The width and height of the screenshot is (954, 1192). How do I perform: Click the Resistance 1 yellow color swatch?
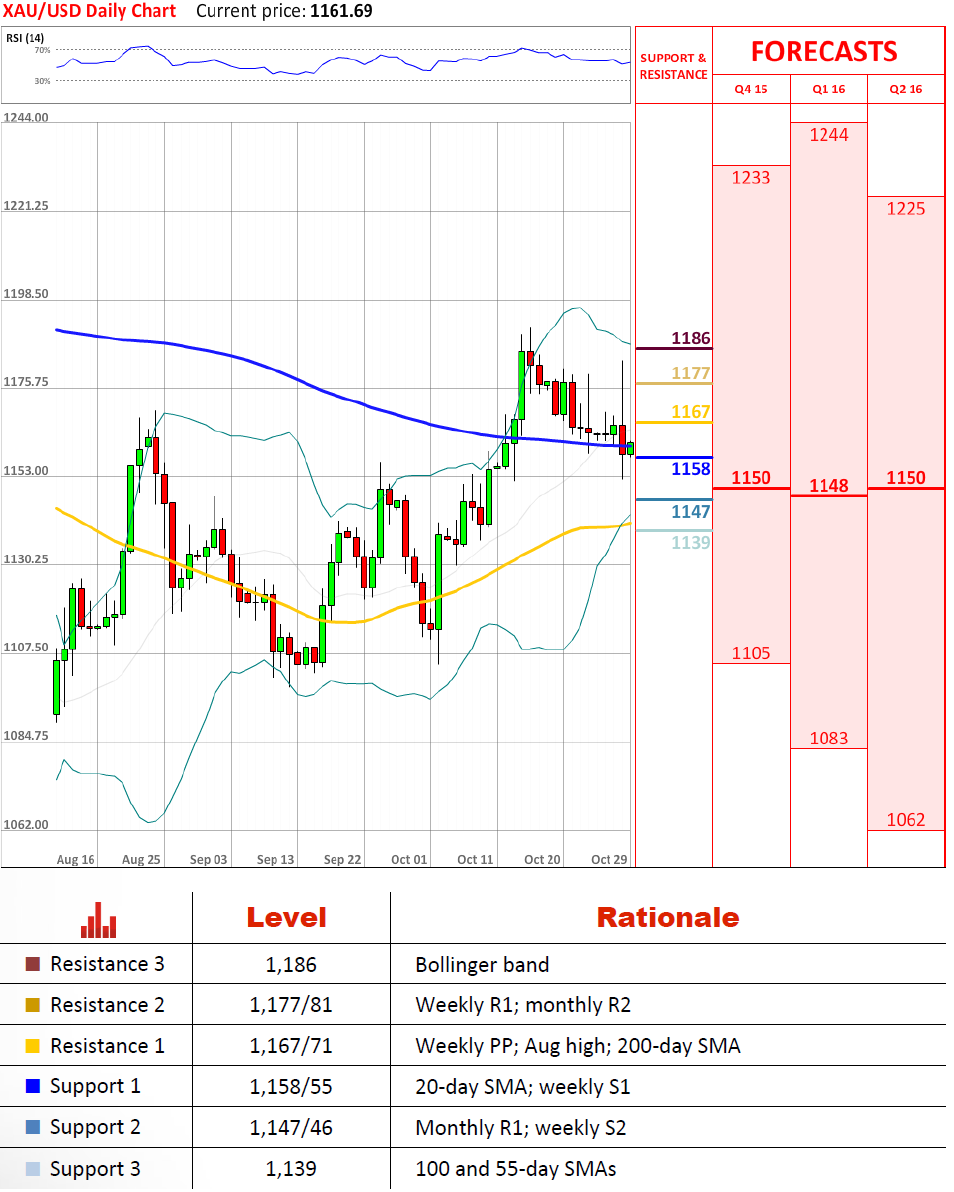coord(33,1046)
